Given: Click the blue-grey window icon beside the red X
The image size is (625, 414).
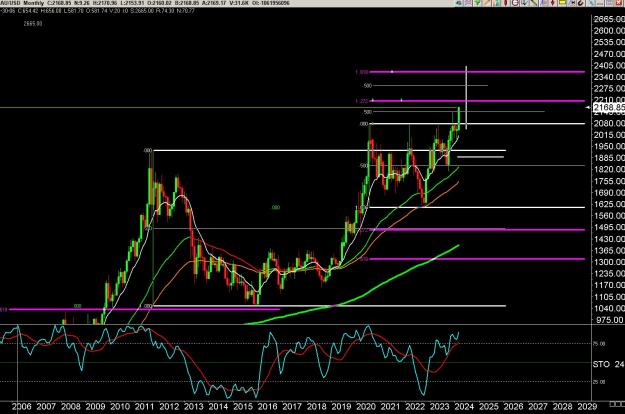Looking at the screenshot, I should (x=608, y=3).
